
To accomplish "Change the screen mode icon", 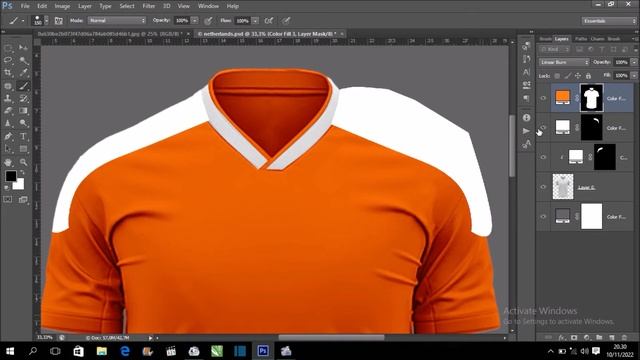I will click(x=23, y=199).
